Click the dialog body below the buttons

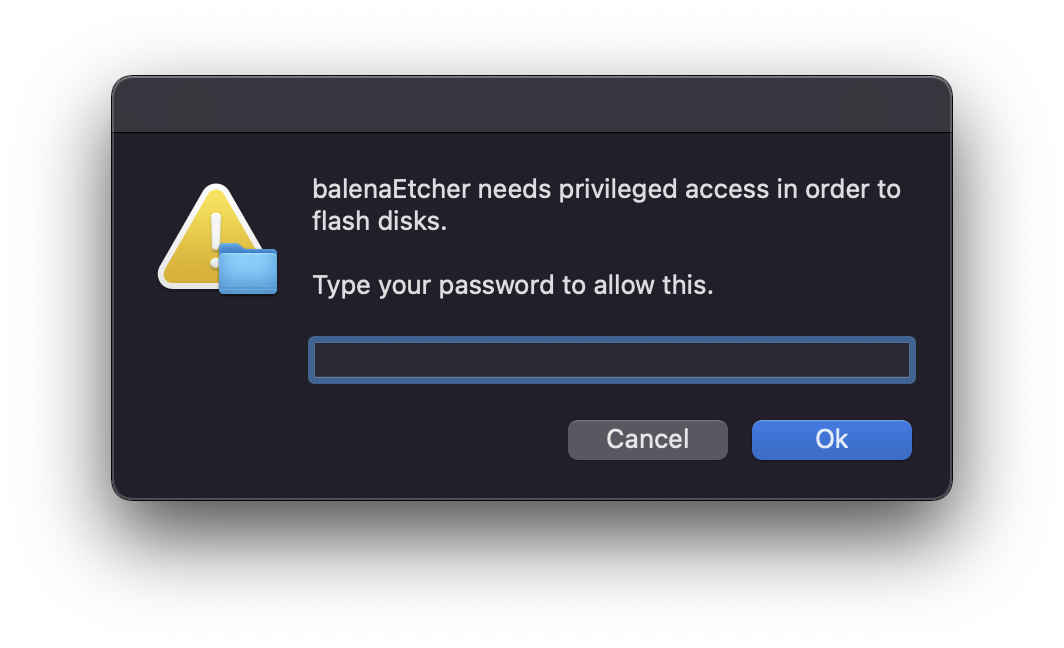point(532,480)
